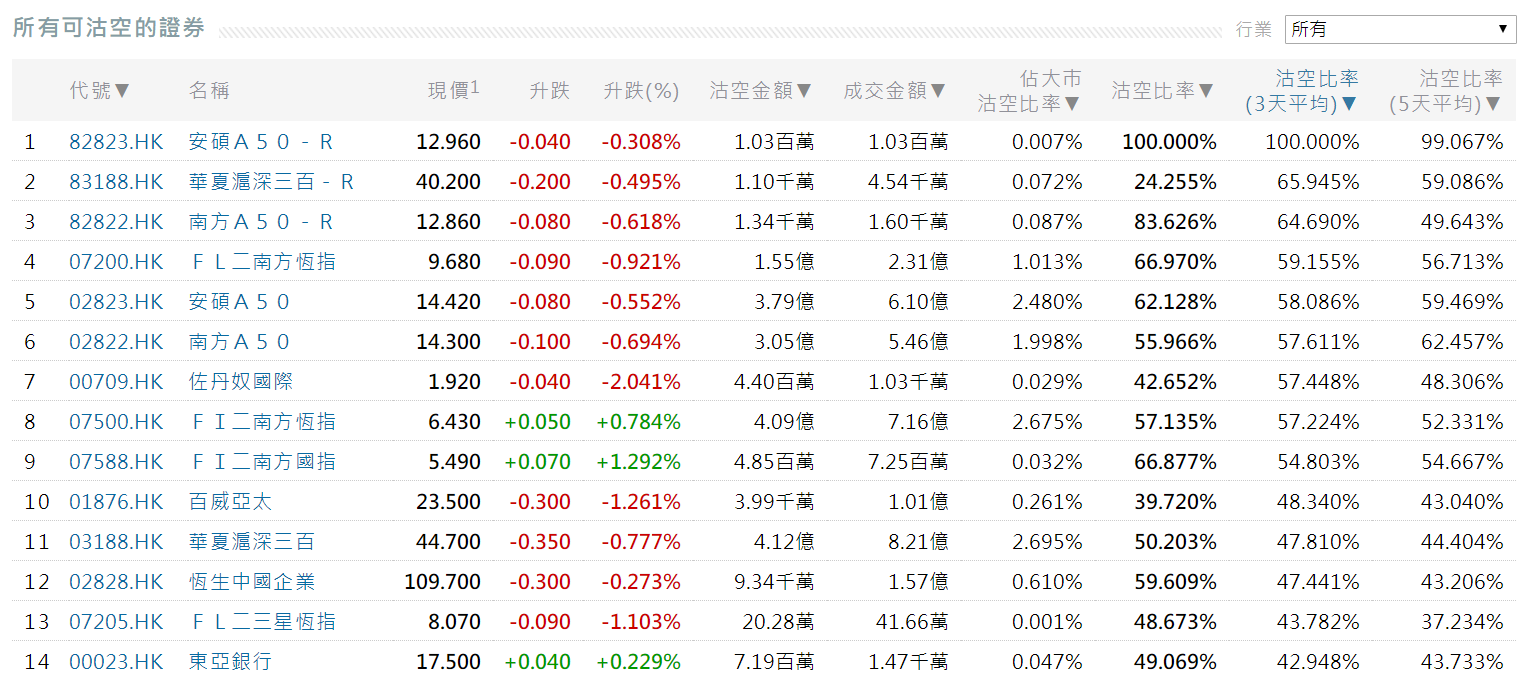Viewport: 1526px width, 680px height.
Task: Open stock code 82823.HK link
Action: coord(116,142)
